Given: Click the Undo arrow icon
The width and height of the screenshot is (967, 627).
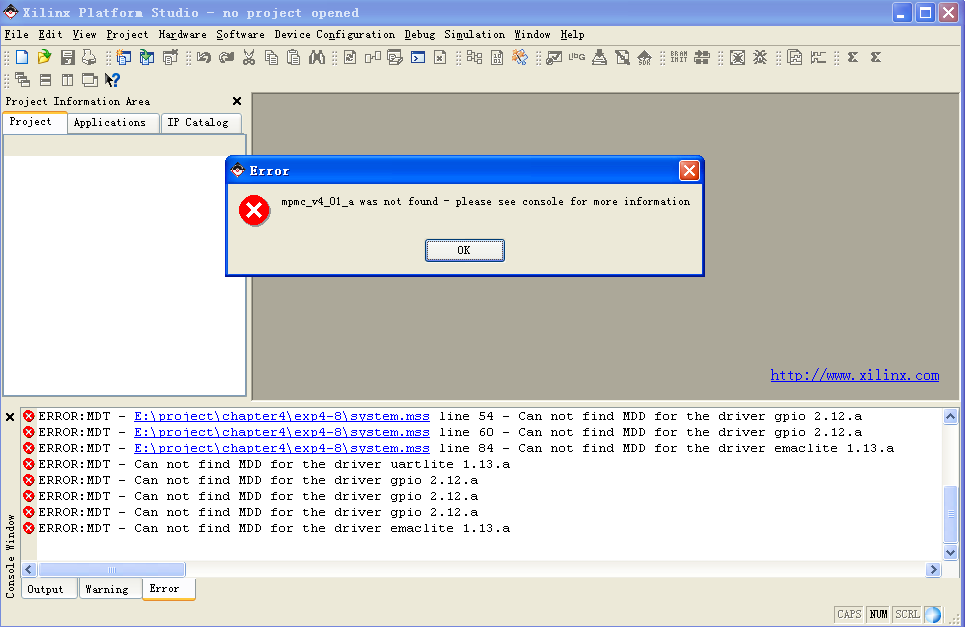Looking at the screenshot, I should tap(204, 57).
